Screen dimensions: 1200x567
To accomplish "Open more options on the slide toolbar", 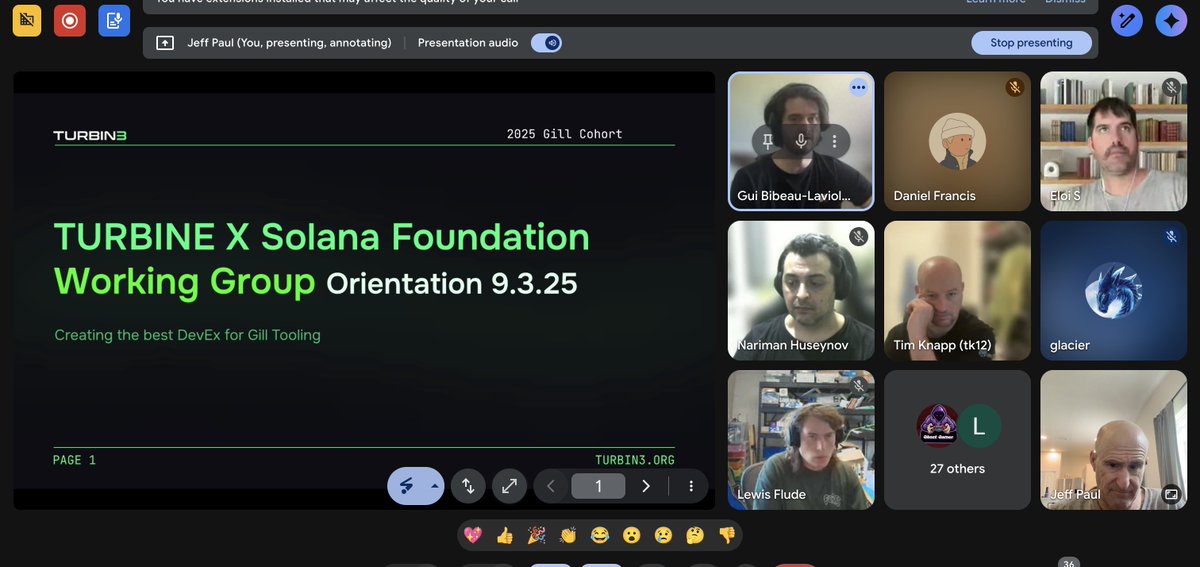I will click(690, 486).
